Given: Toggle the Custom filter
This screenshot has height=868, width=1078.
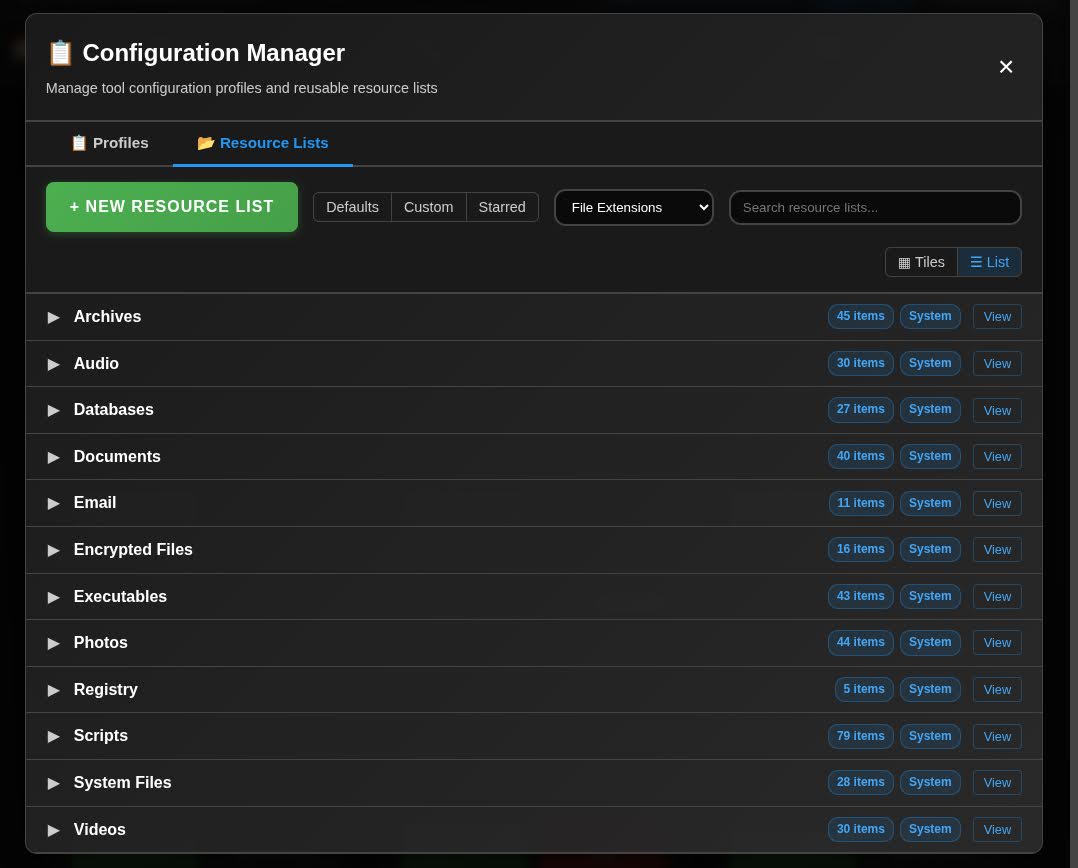Looking at the screenshot, I should pyautogui.click(x=428, y=207).
